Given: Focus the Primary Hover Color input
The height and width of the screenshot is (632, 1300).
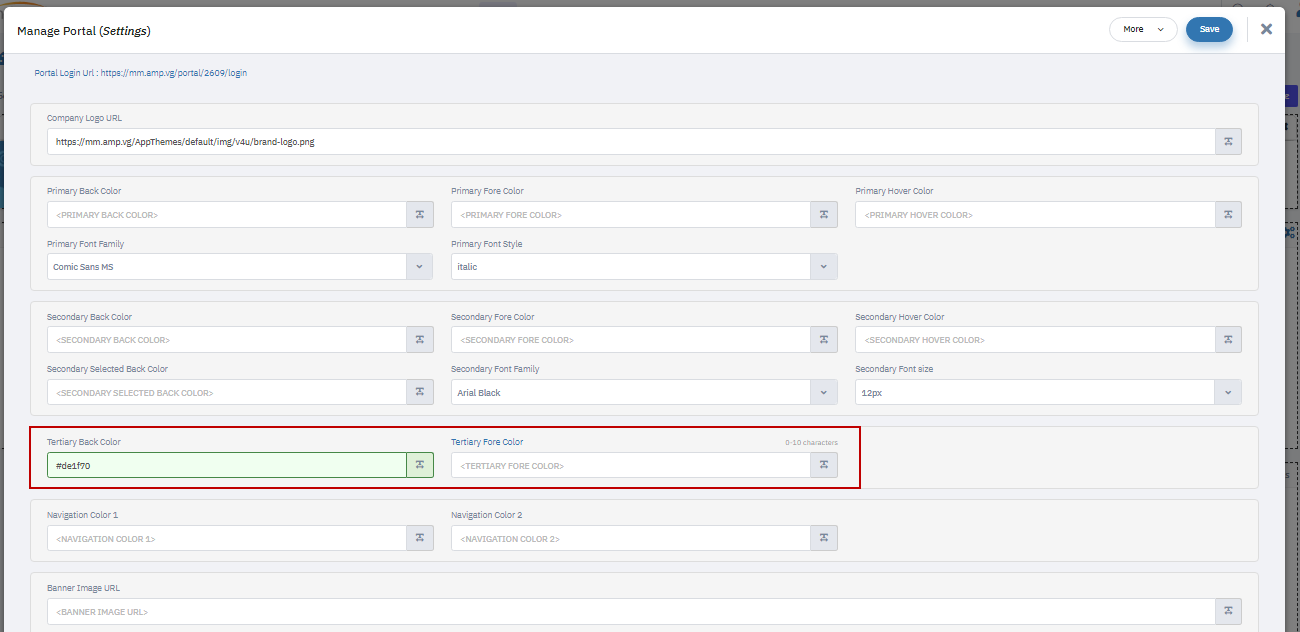Looking at the screenshot, I should coord(1035,215).
